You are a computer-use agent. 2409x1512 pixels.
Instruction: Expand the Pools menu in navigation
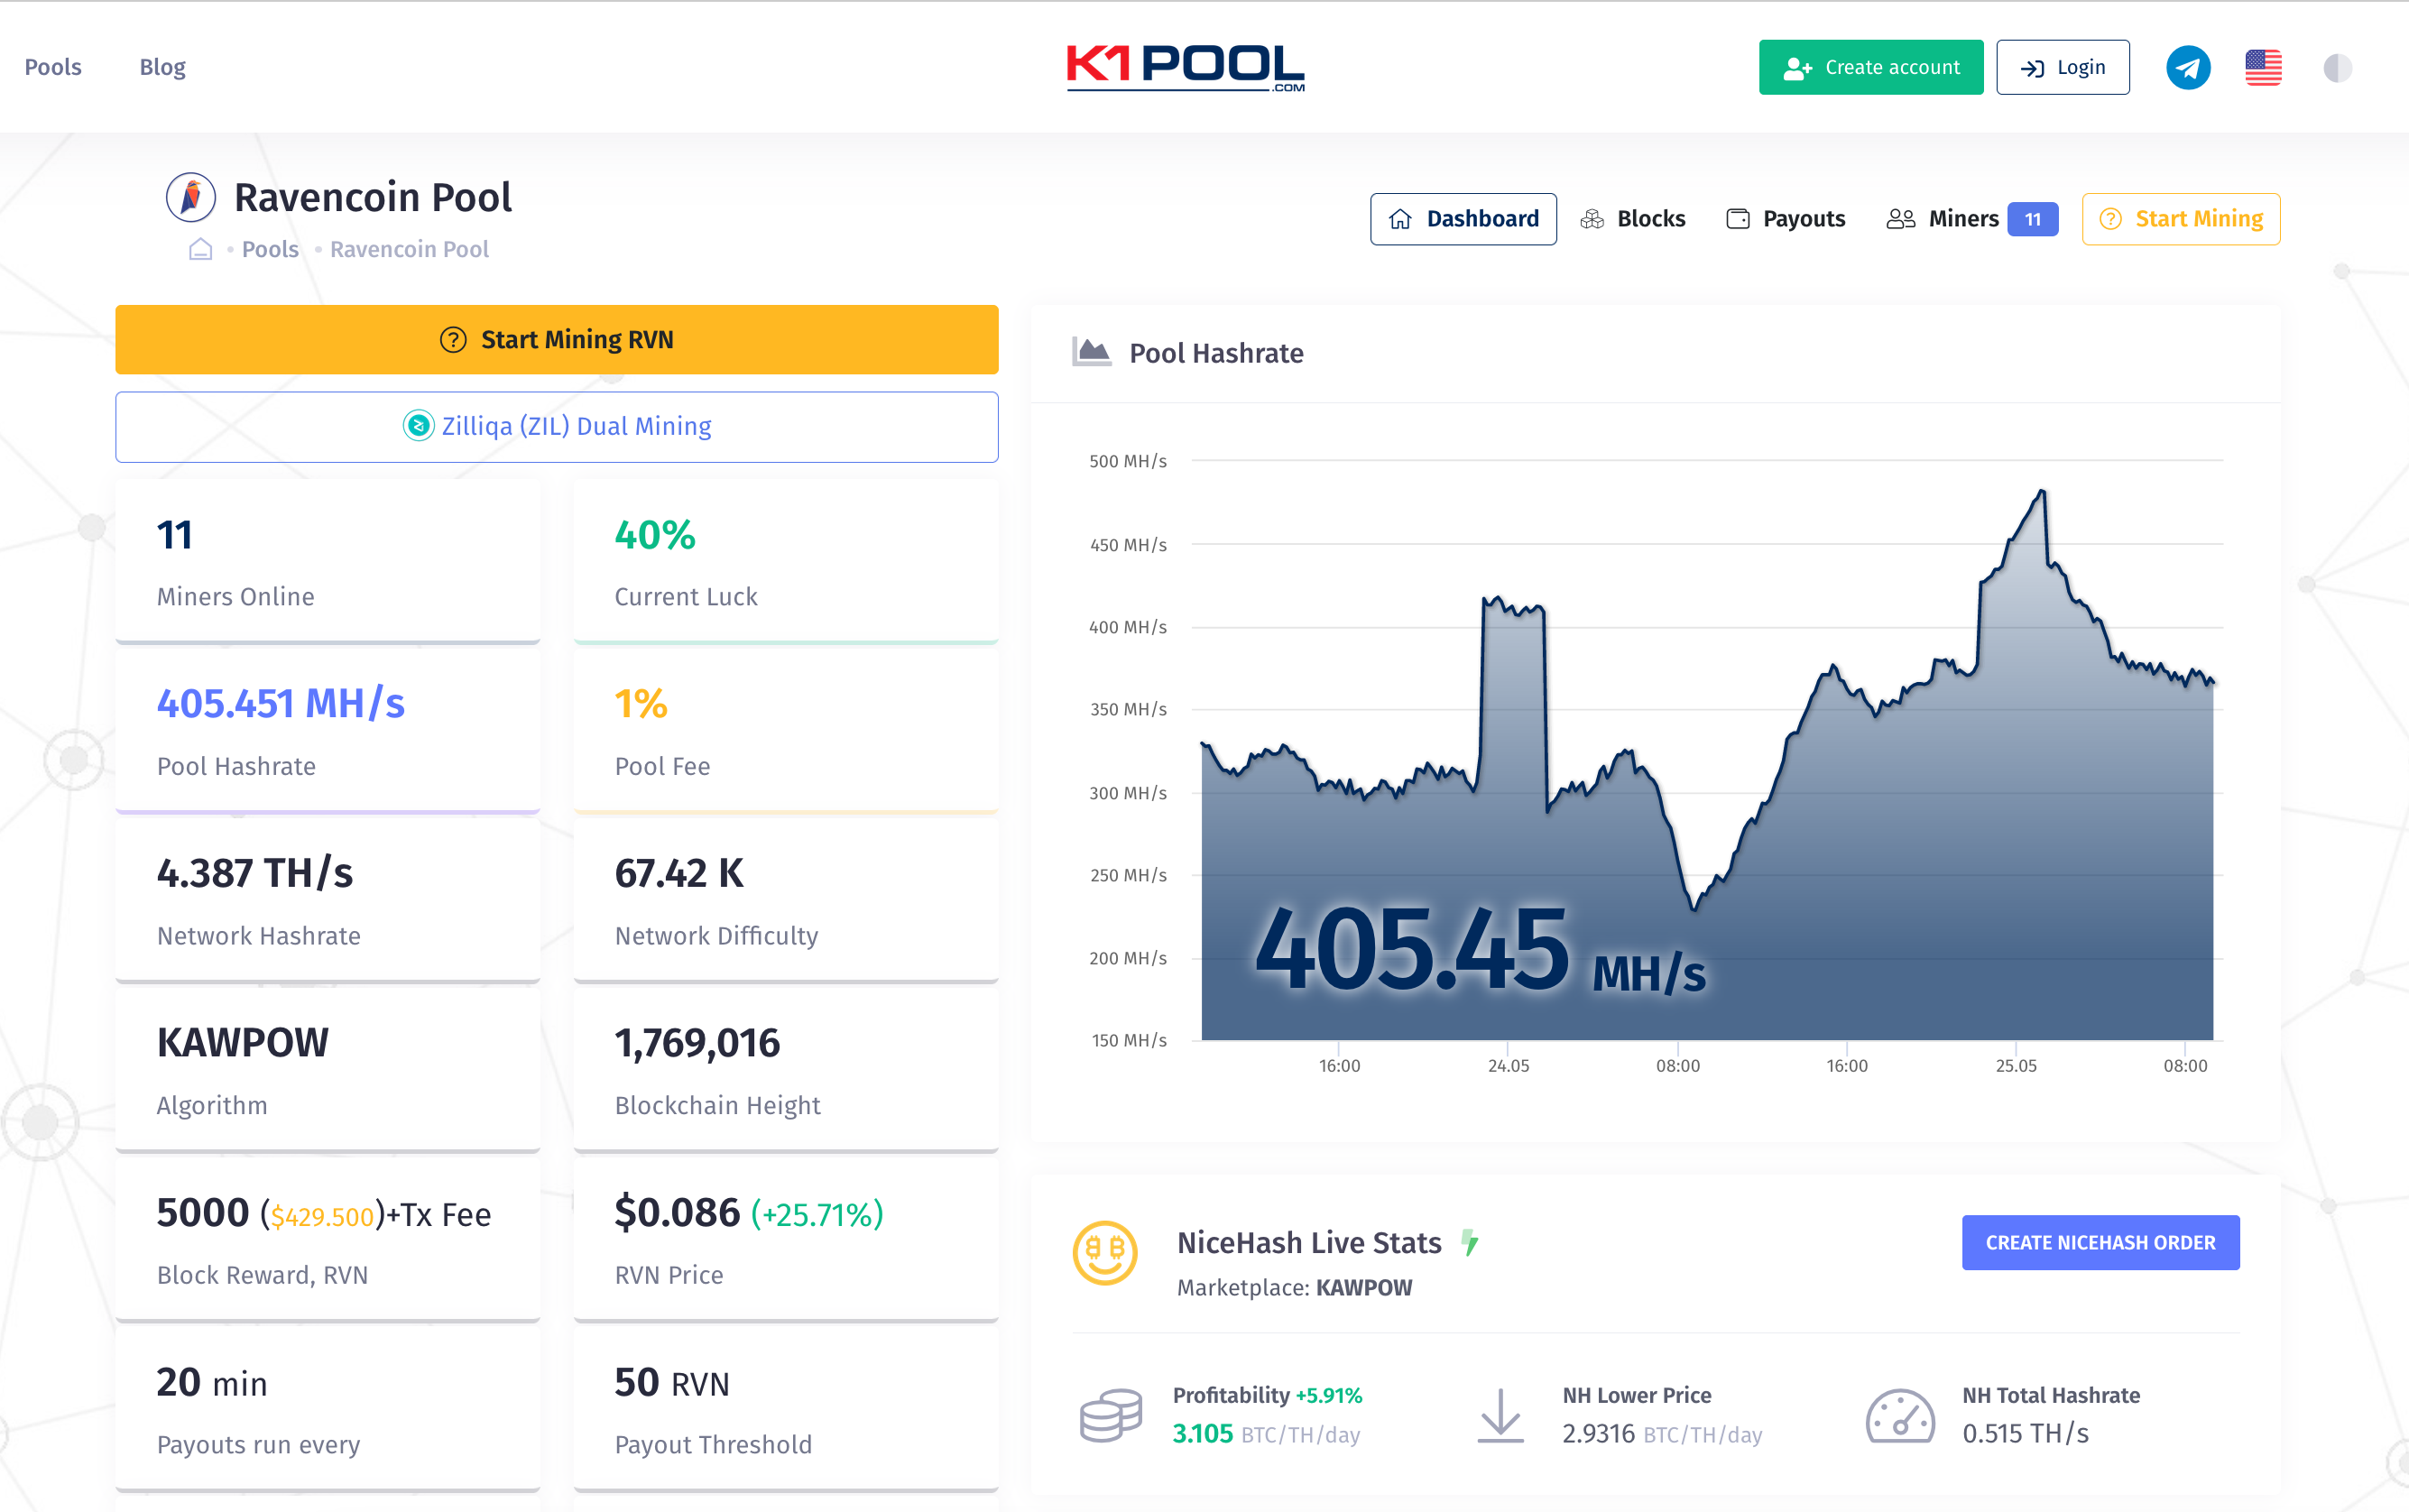pyautogui.click(x=54, y=66)
